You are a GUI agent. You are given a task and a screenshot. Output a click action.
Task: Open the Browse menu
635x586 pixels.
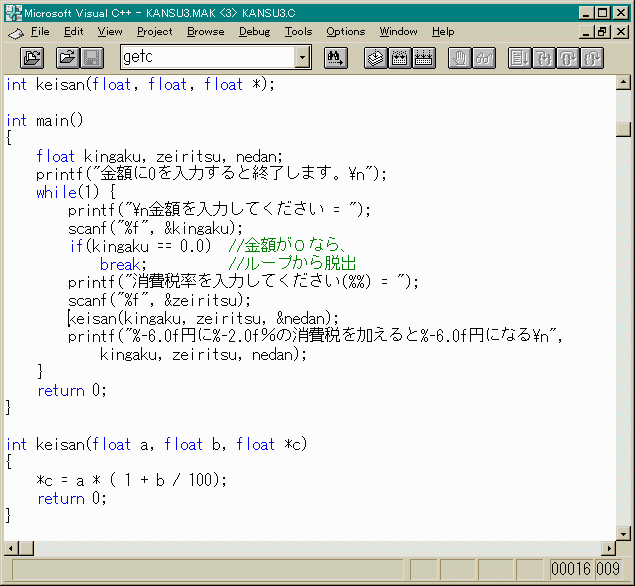coord(205,32)
